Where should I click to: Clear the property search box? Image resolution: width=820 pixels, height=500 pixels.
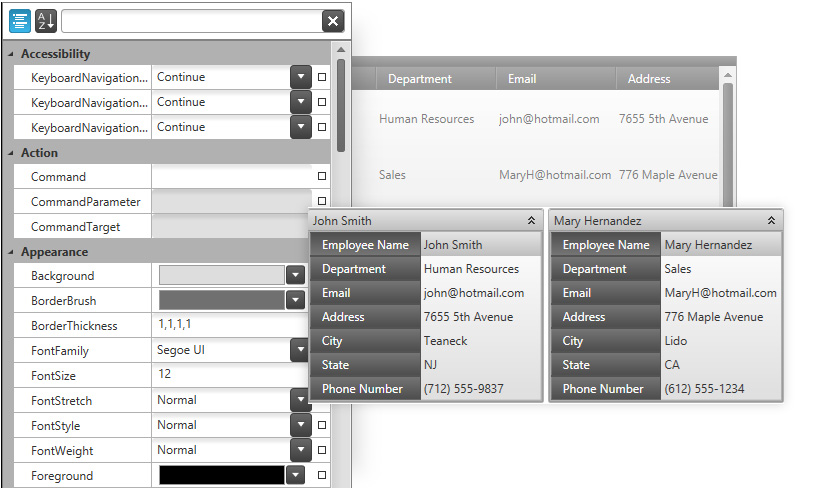333,21
